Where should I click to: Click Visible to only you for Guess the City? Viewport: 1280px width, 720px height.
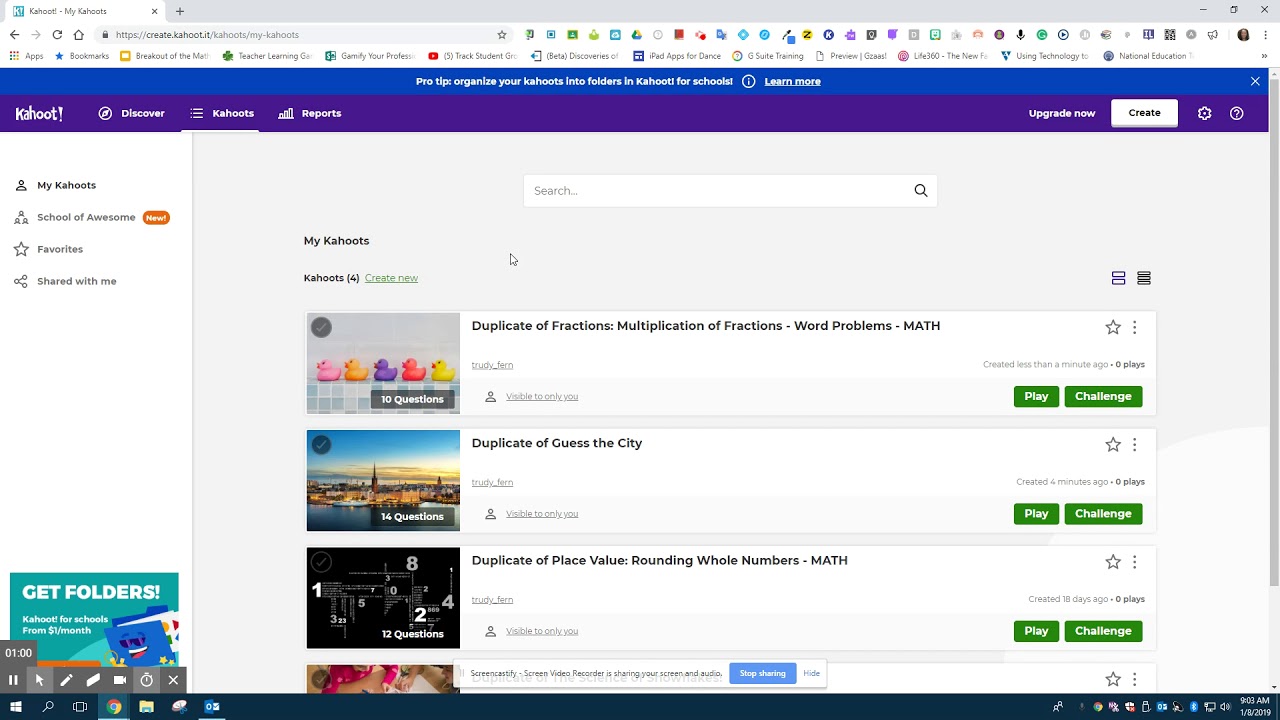(542, 514)
